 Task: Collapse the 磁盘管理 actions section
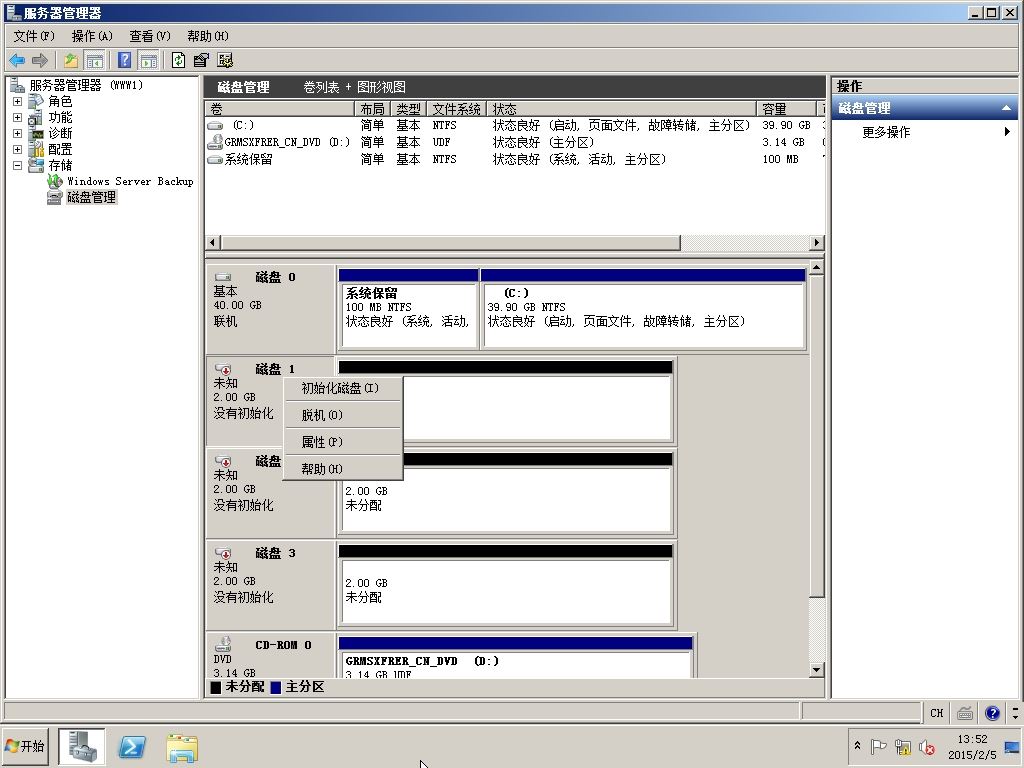point(1006,108)
